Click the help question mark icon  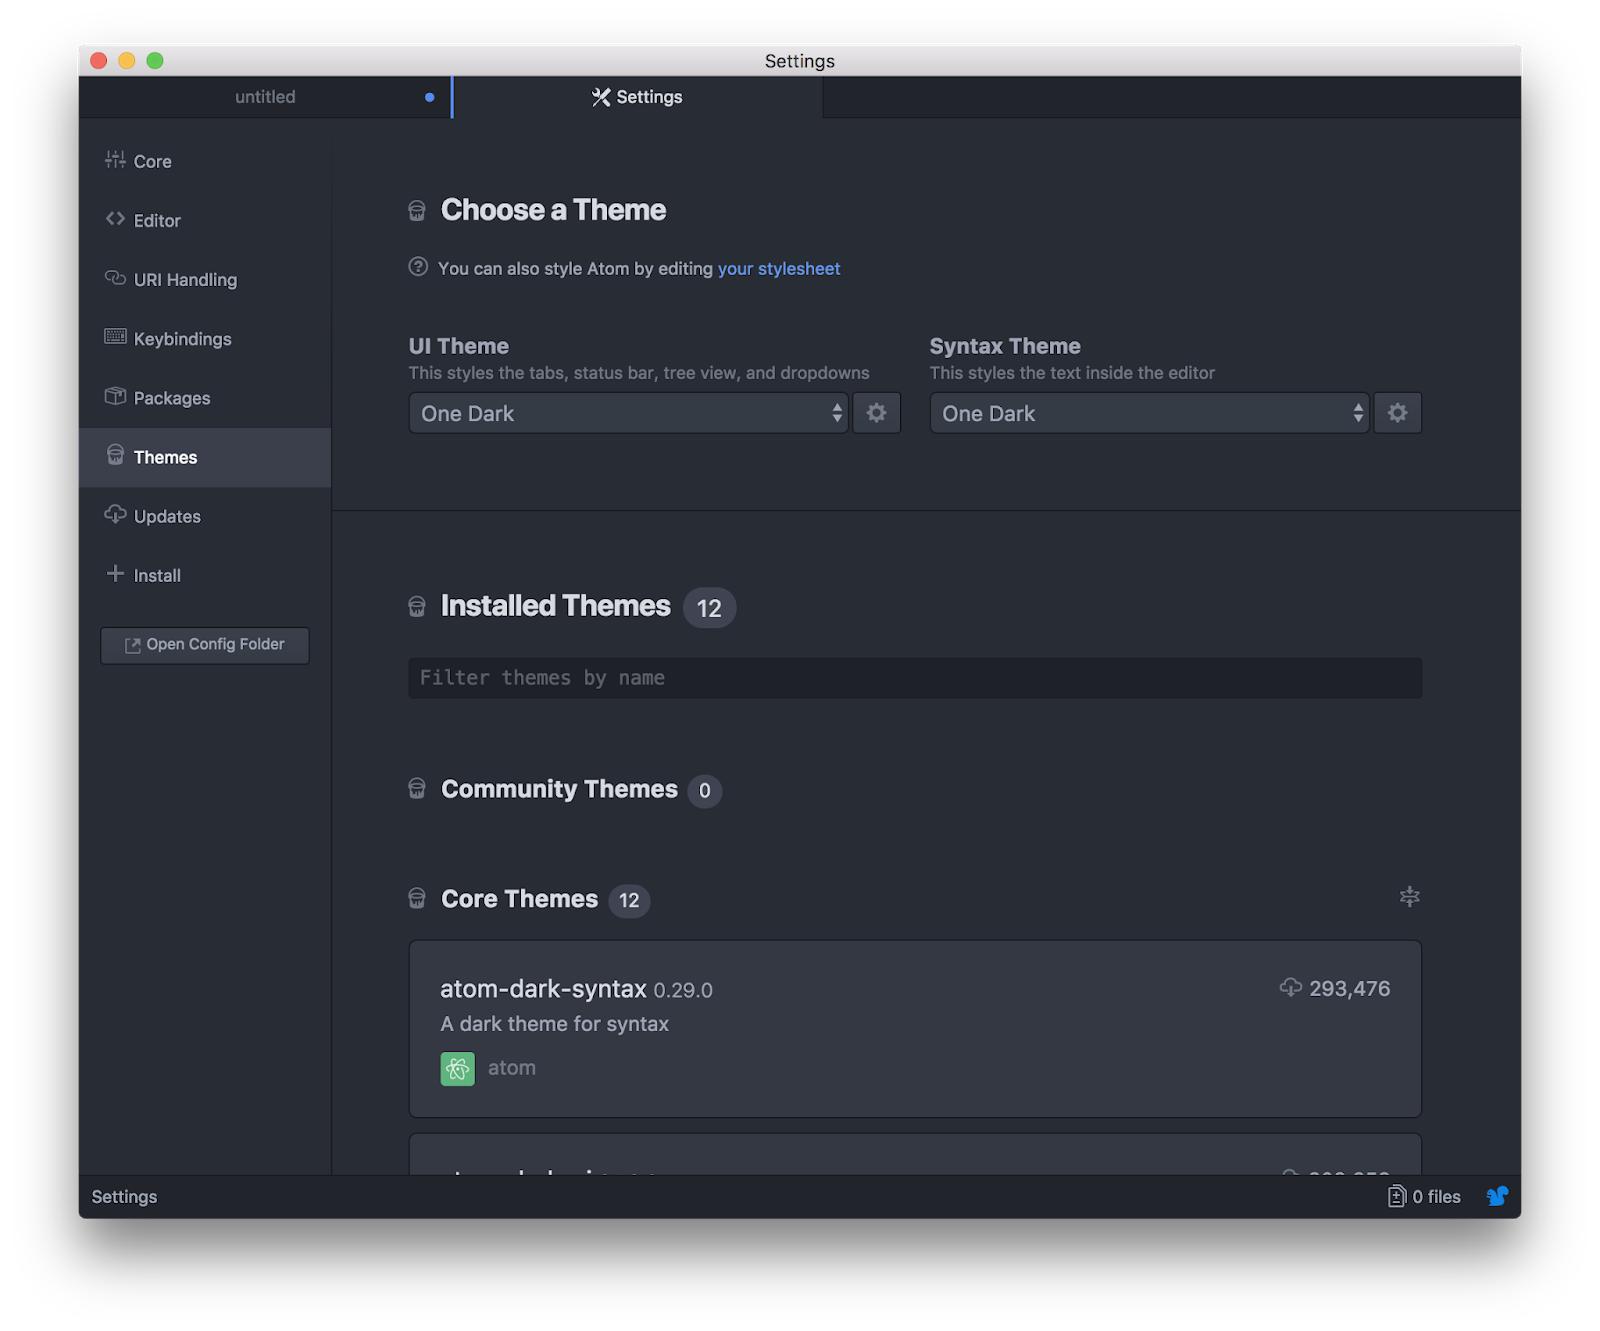click(x=418, y=267)
